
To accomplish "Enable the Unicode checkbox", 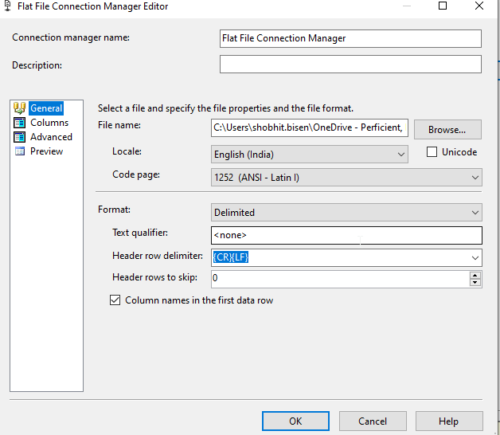I will tap(432, 152).
